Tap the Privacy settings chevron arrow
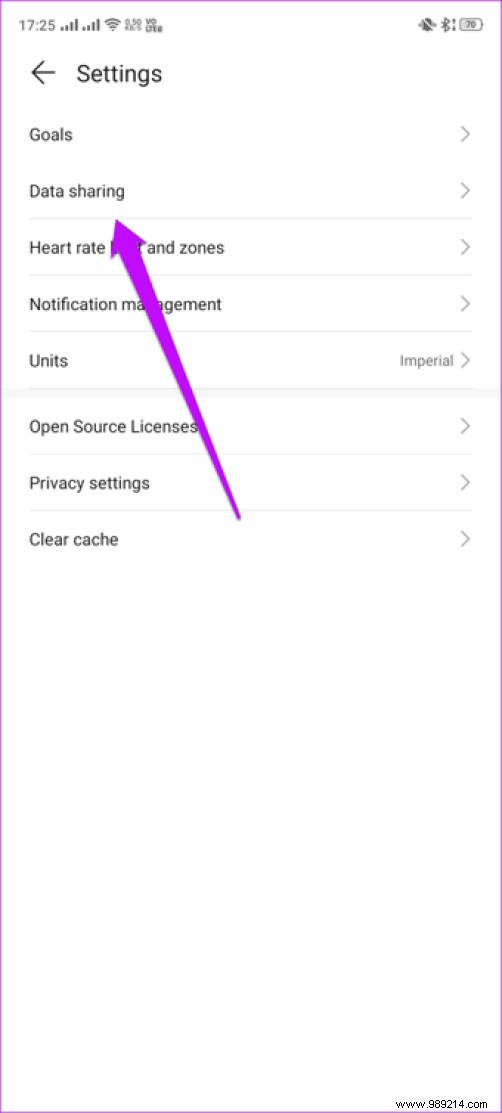The height and width of the screenshot is (1113, 502). 465,483
